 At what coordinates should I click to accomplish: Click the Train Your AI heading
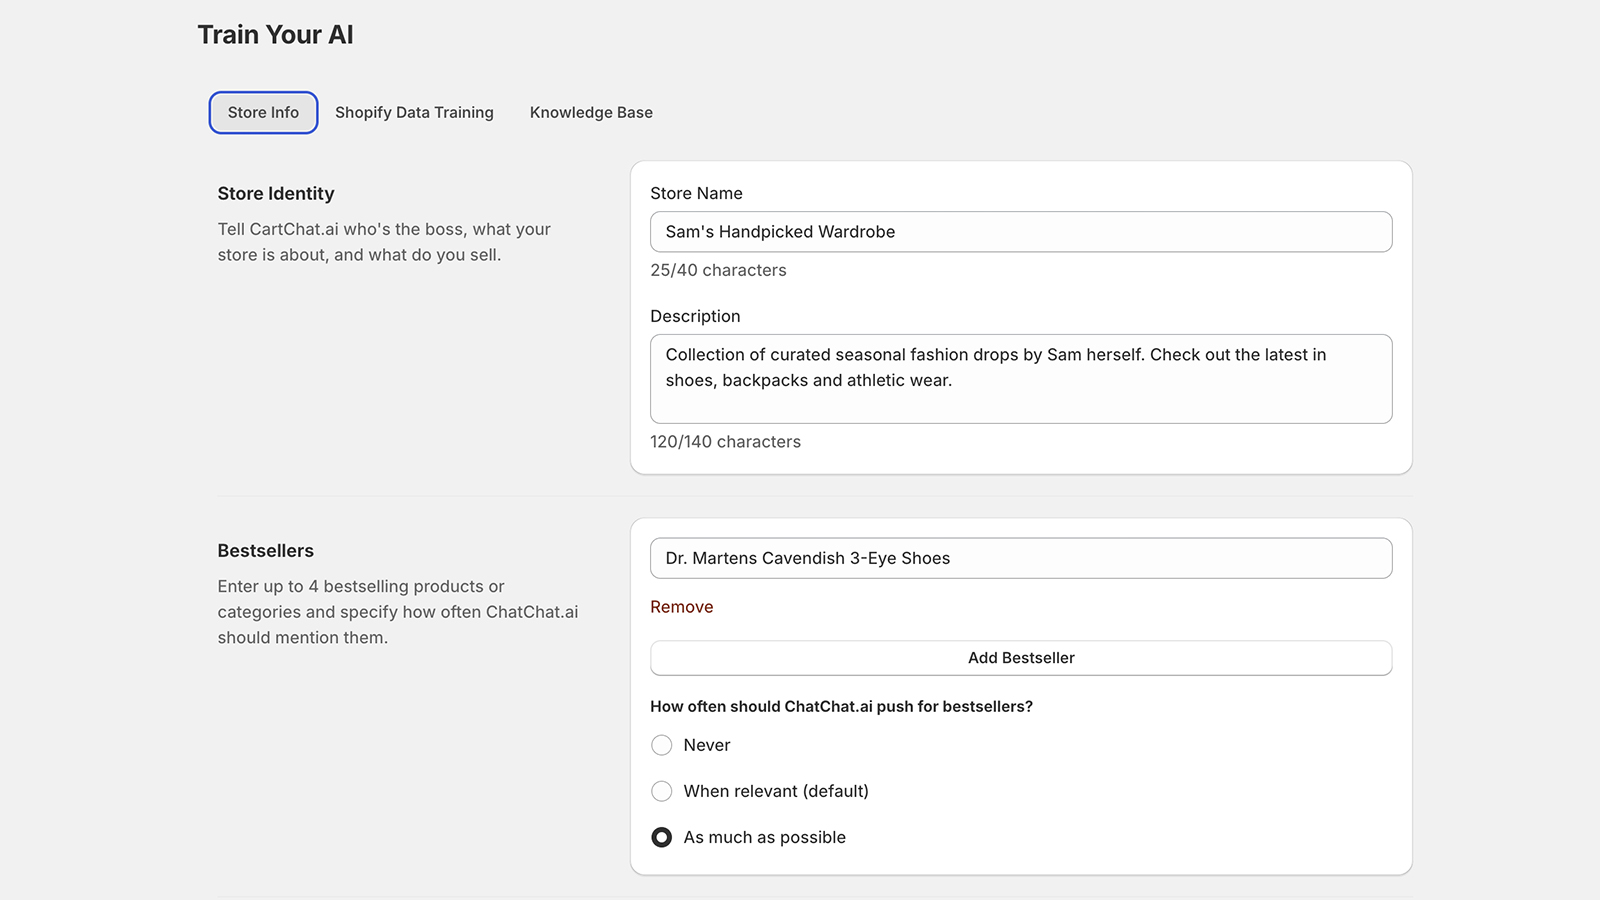pos(275,35)
